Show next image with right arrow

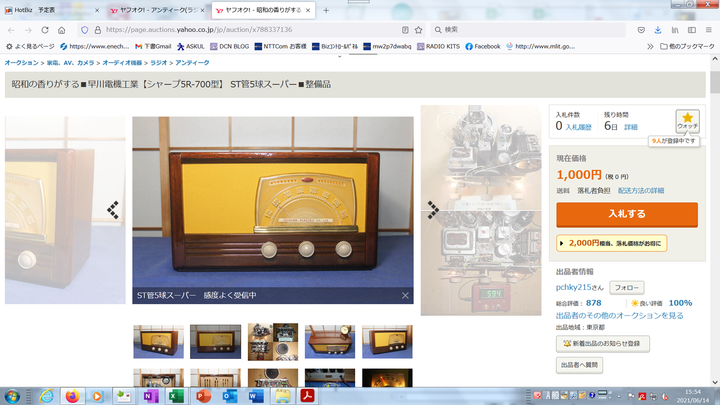(433, 210)
